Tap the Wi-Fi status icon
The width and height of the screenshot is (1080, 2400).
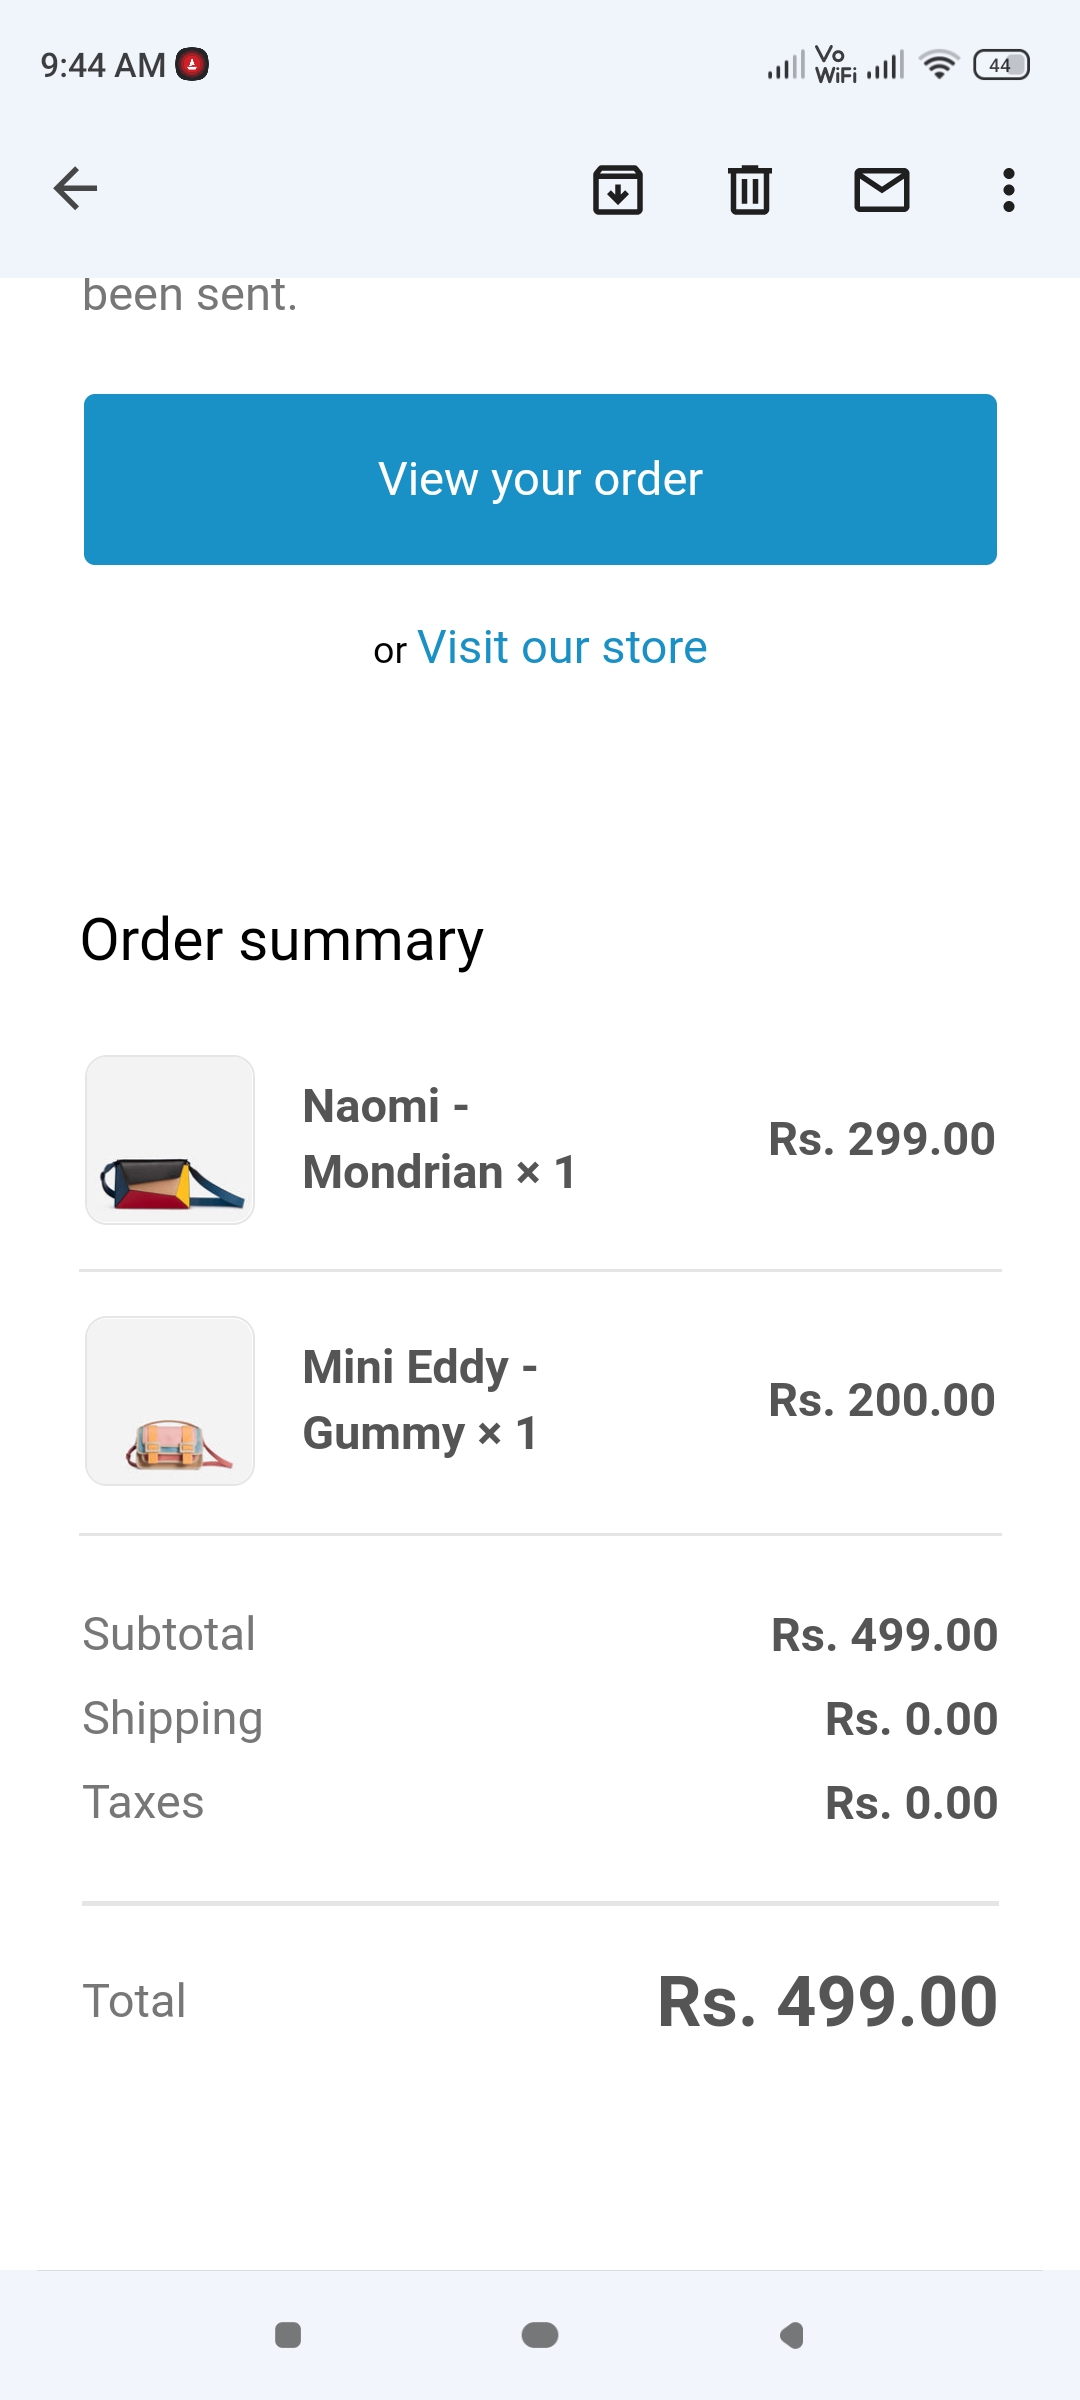coord(939,65)
